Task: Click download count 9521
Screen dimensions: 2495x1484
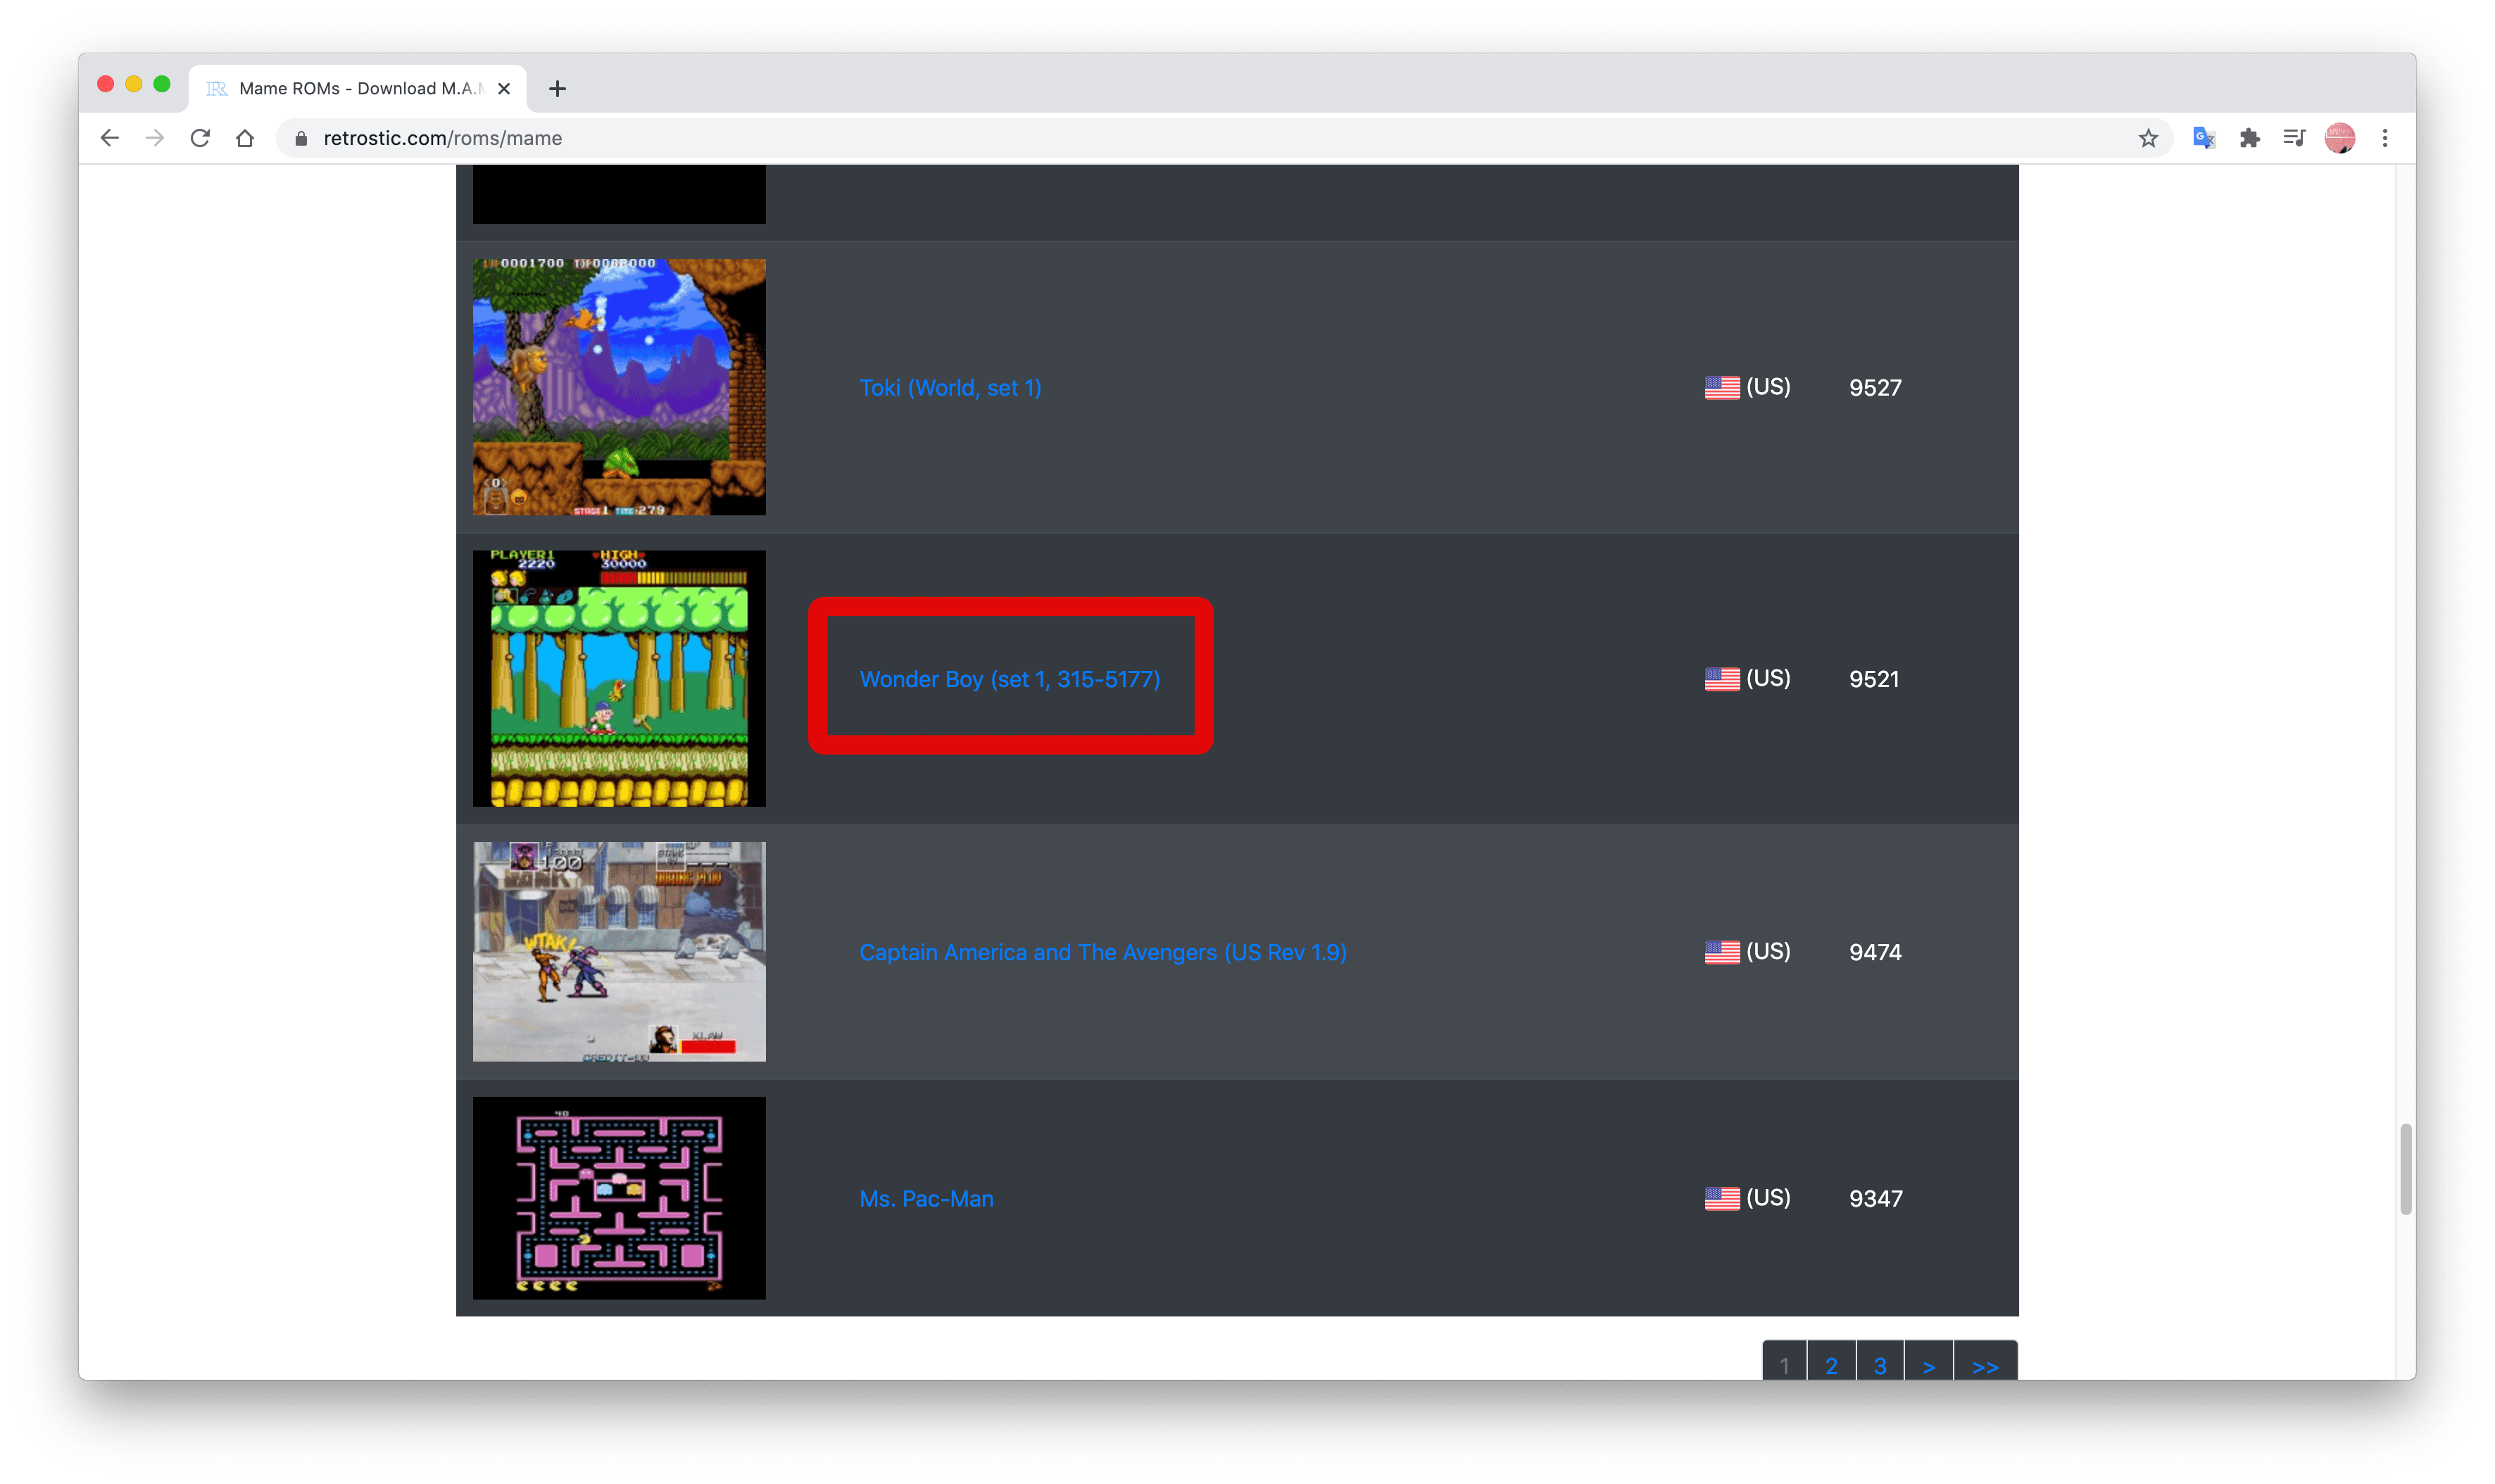Action: pyautogui.click(x=1874, y=680)
